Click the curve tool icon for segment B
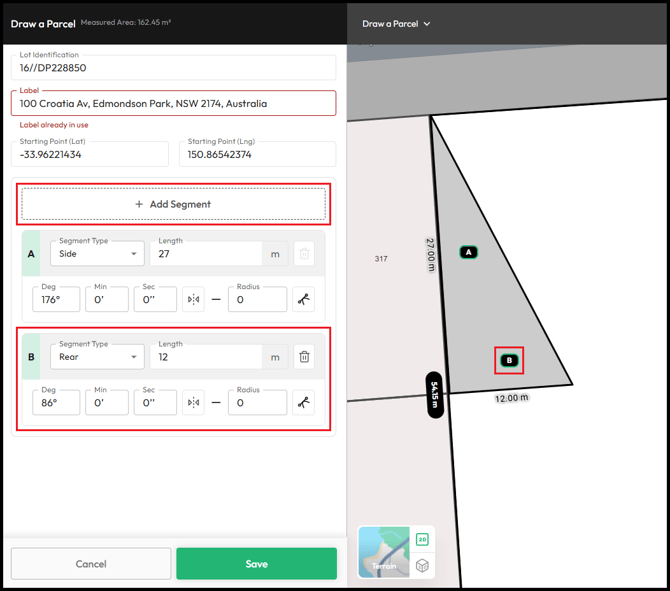670x591 pixels. [x=304, y=403]
